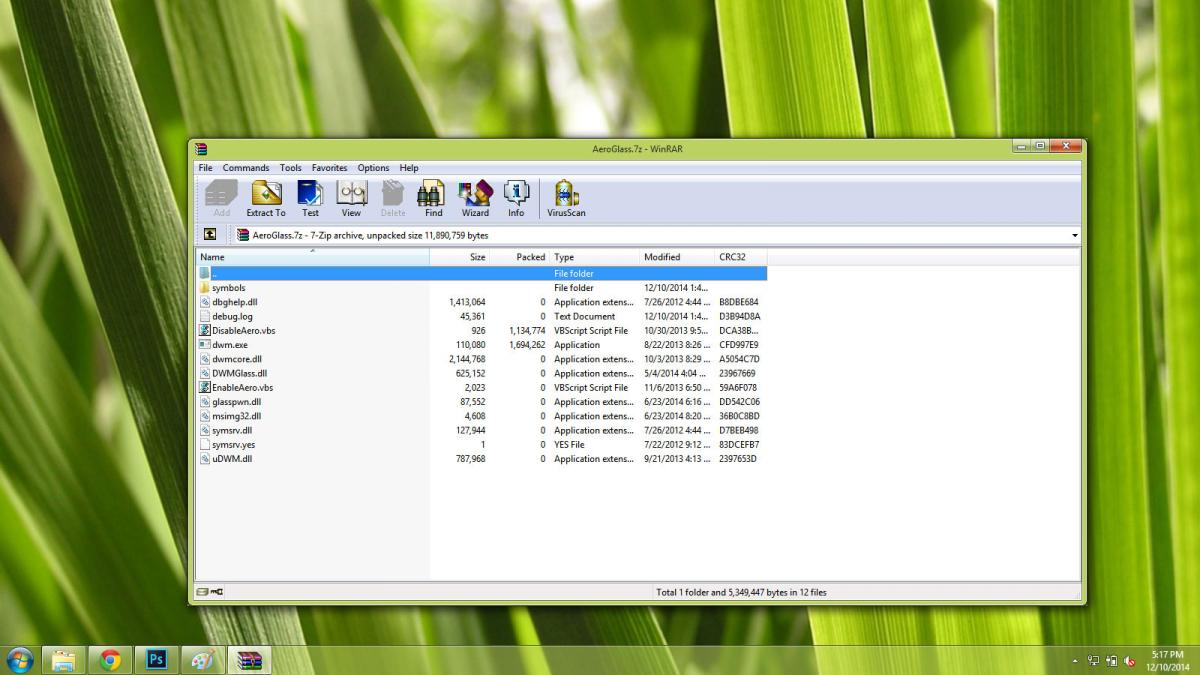Click the status bar total files text
The width and height of the screenshot is (1200, 675).
[741, 592]
